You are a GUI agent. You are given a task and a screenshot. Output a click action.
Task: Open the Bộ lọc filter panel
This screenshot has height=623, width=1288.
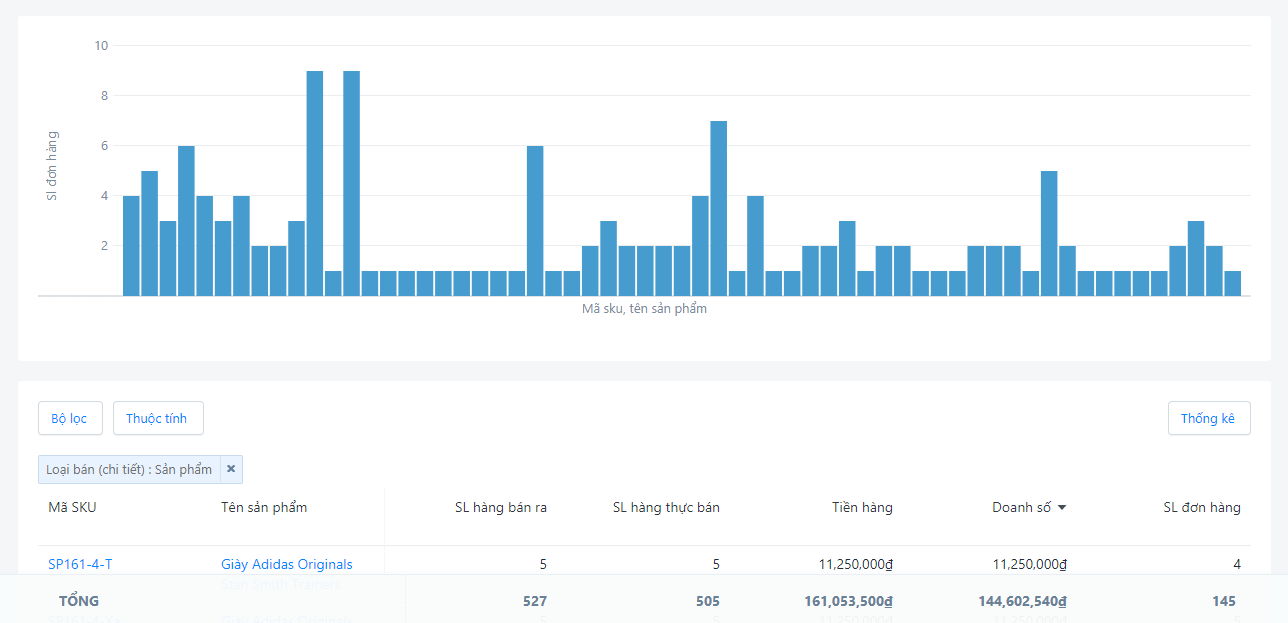[70, 418]
